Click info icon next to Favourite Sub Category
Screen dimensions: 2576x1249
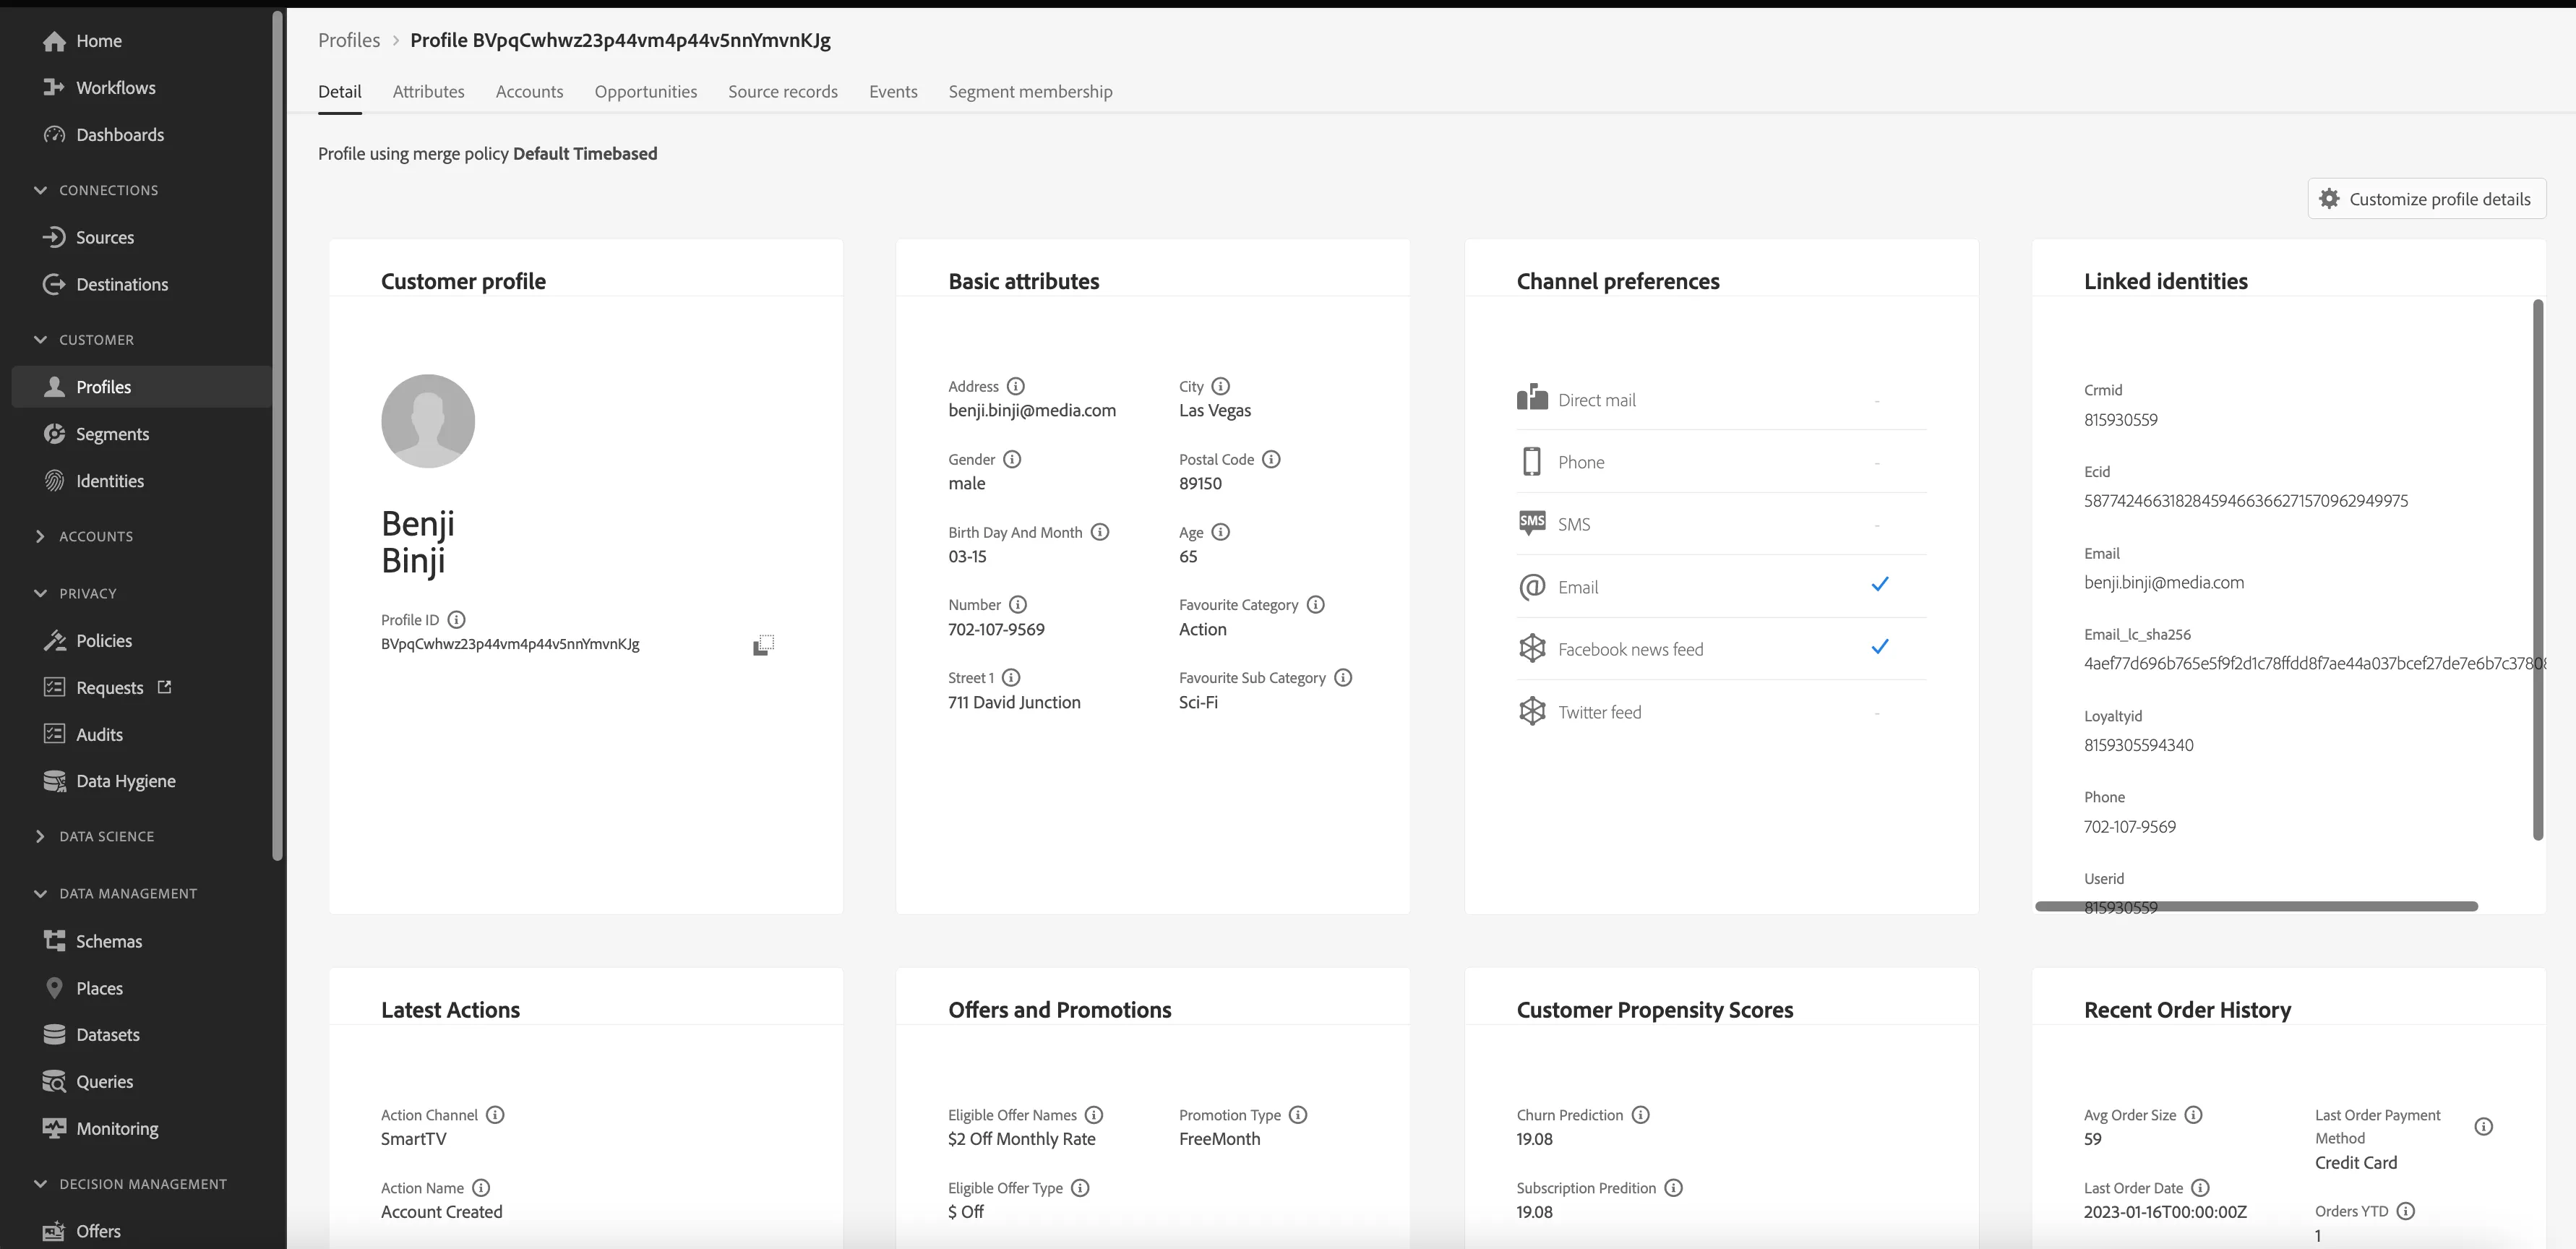(1343, 677)
